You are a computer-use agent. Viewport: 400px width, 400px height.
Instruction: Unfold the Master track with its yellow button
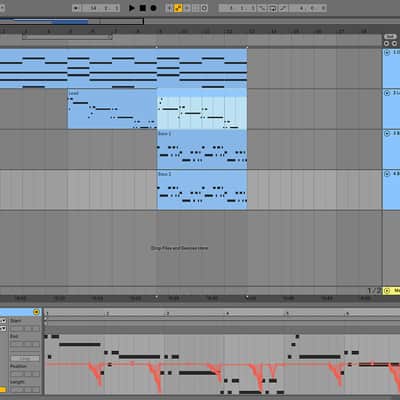click(387, 291)
